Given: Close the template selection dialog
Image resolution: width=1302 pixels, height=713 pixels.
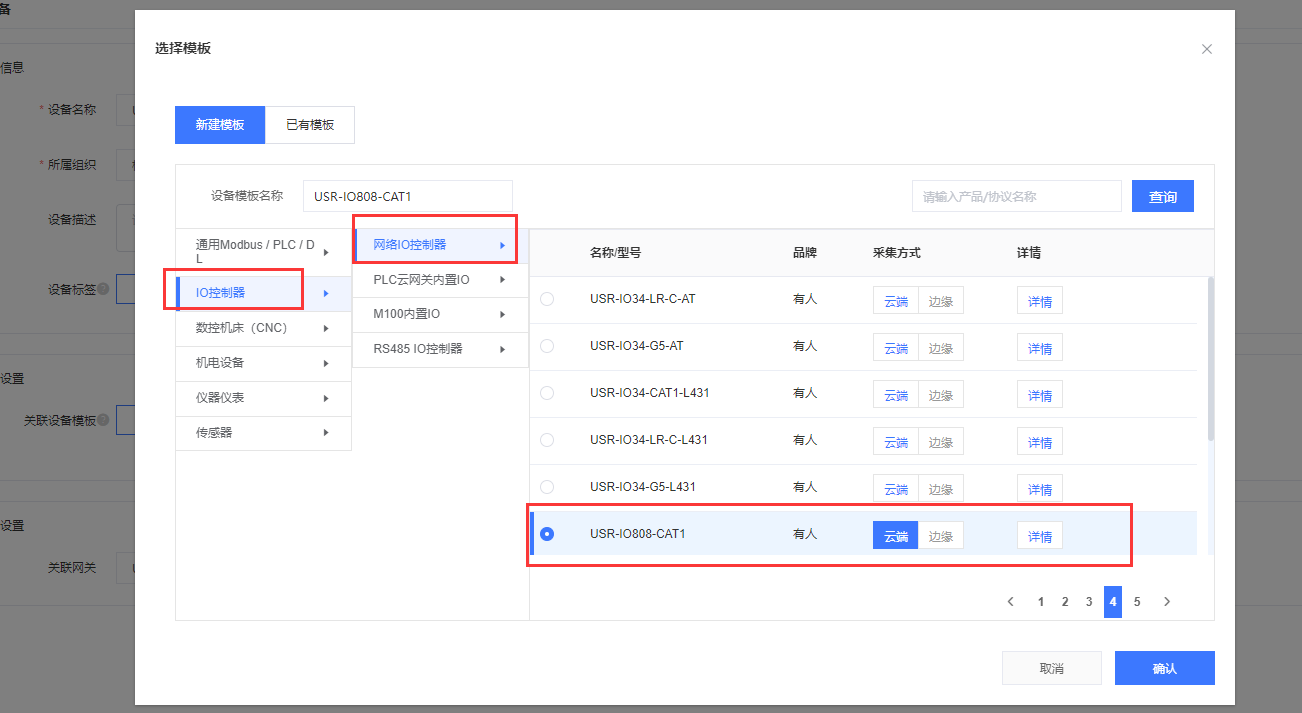Looking at the screenshot, I should pyautogui.click(x=1206, y=49).
